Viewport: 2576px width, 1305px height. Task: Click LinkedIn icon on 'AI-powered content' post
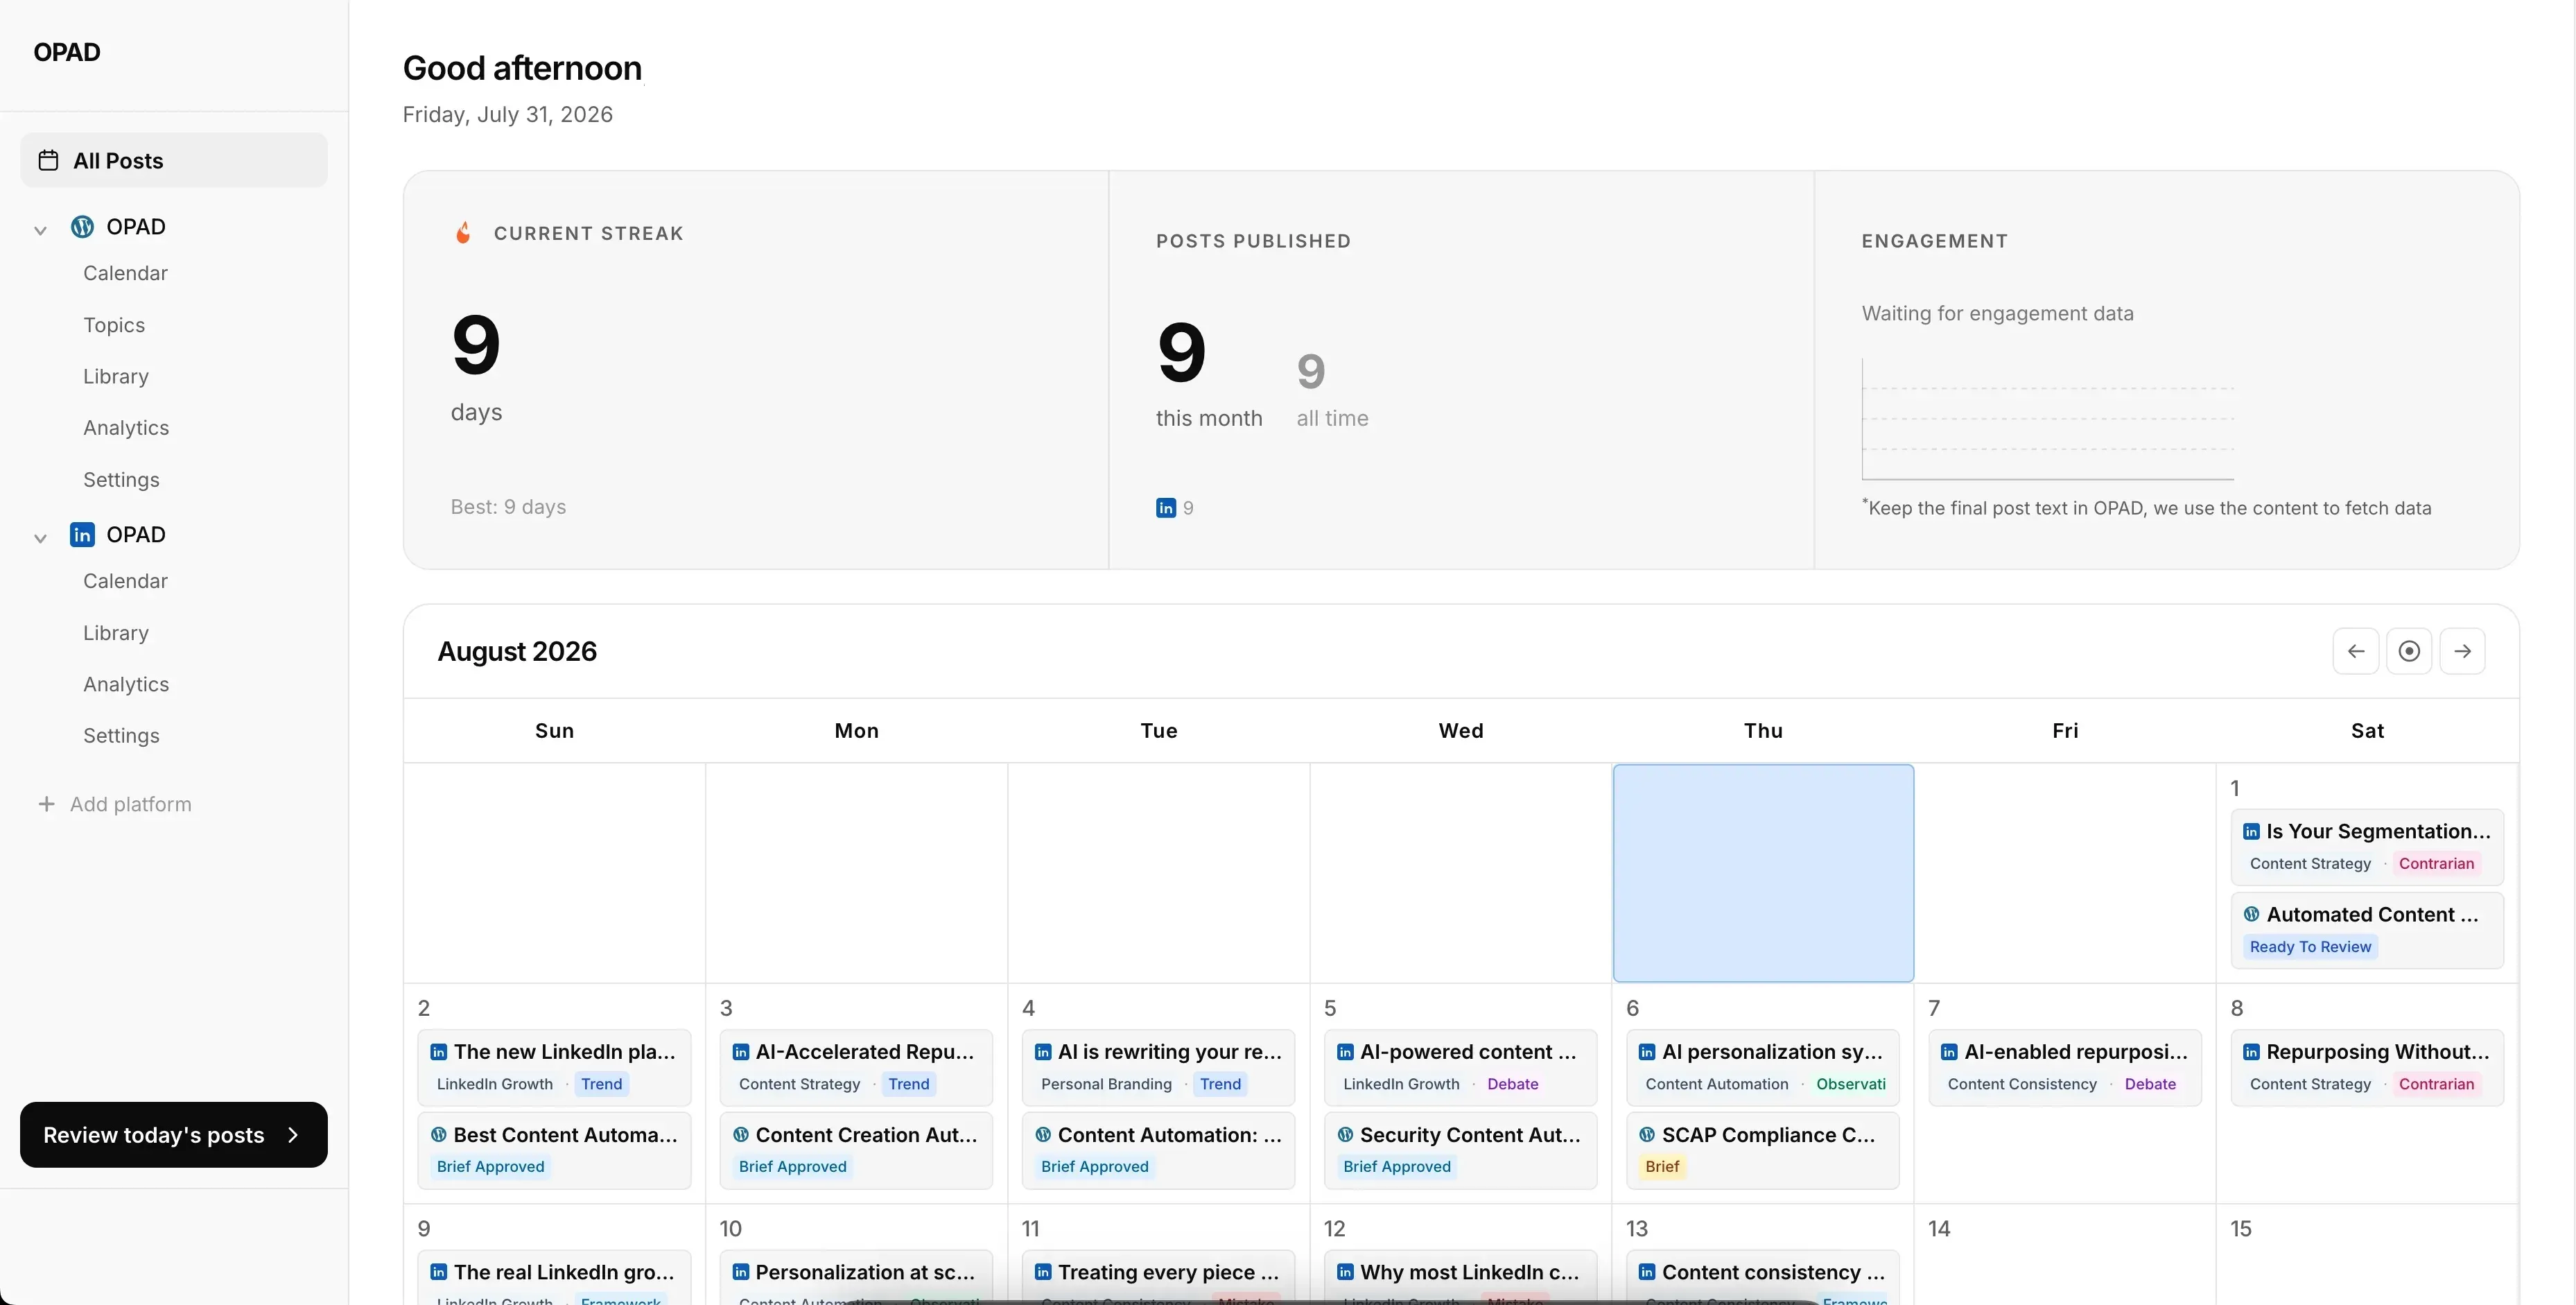click(1345, 1052)
